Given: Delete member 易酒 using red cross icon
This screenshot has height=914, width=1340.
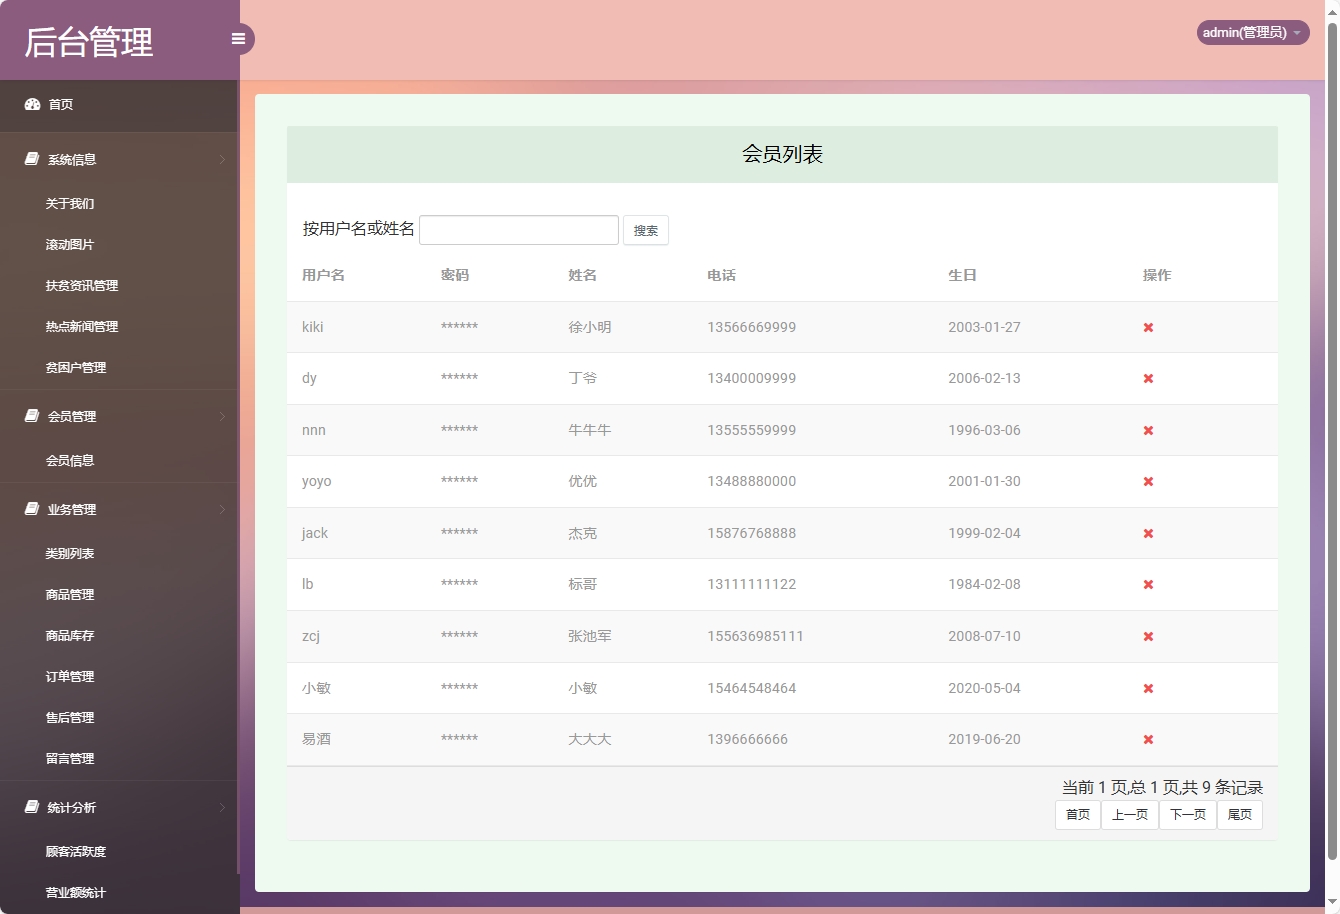Looking at the screenshot, I should 1148,740.
